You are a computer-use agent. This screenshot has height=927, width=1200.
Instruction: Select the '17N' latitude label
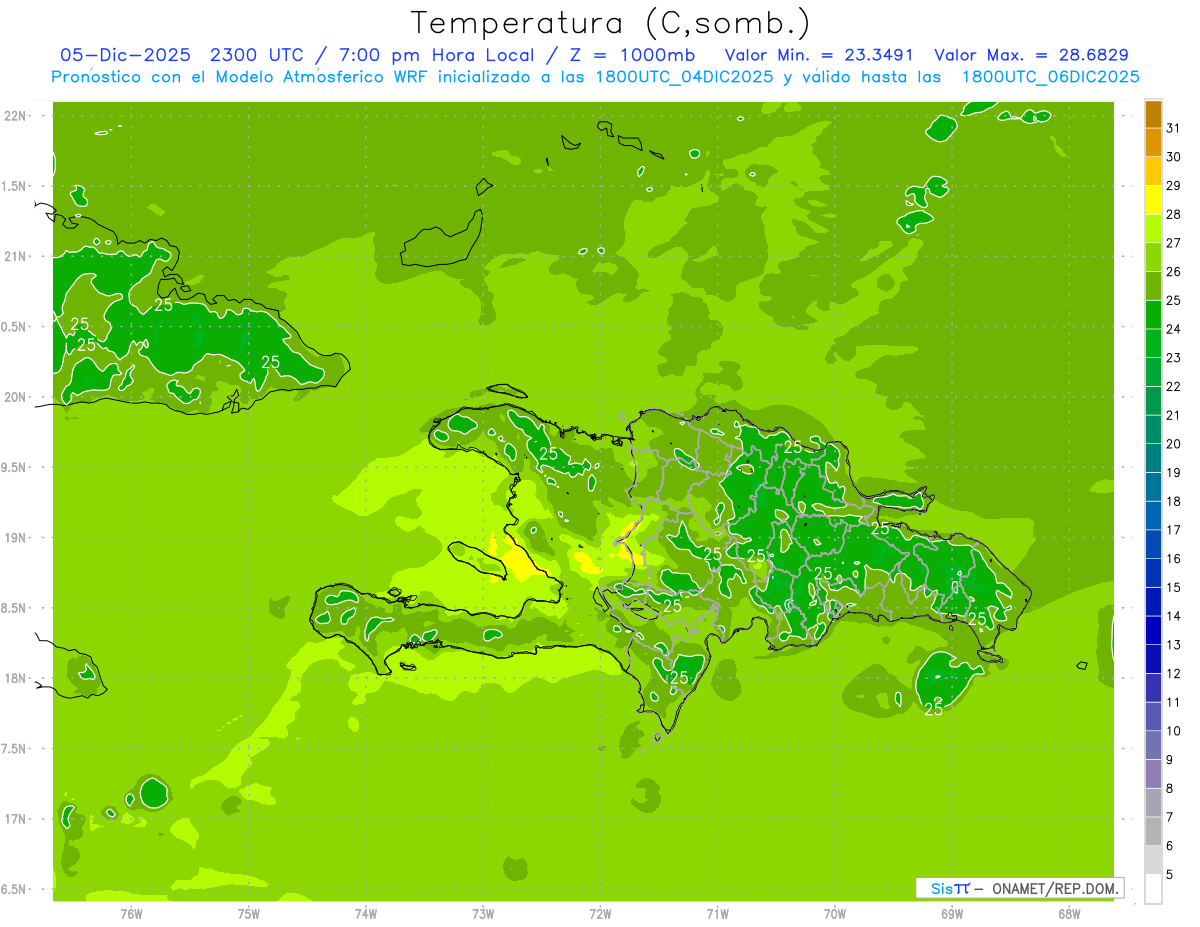pos(16,819)
